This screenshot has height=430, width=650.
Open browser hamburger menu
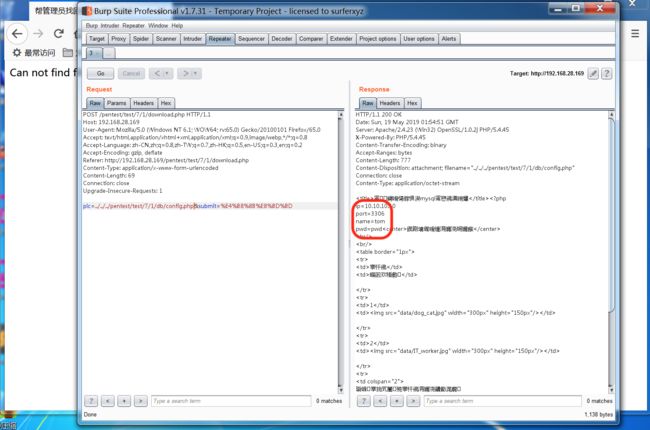coord(635,34)
